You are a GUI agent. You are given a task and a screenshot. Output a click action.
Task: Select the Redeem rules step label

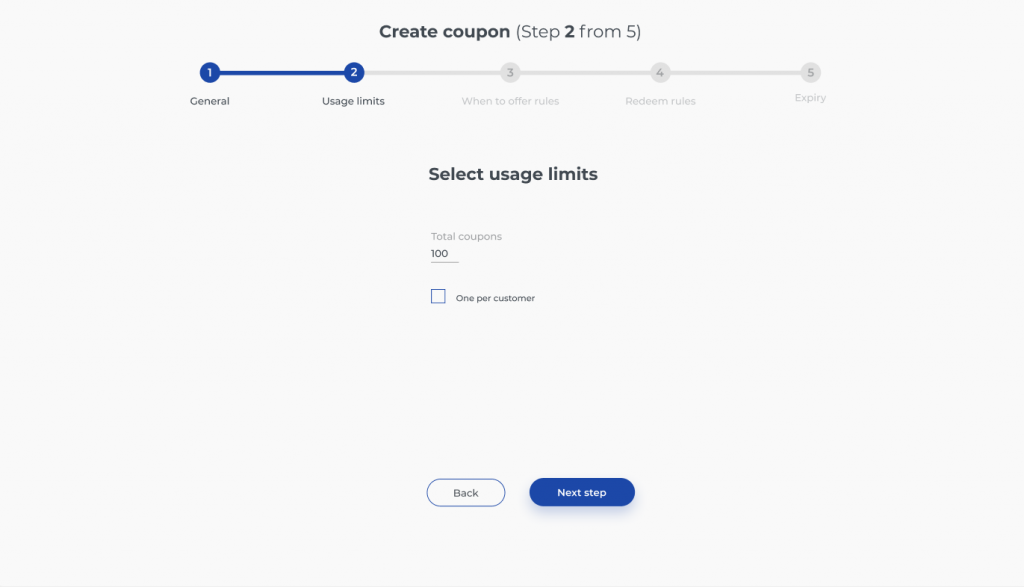click(660, 101)
